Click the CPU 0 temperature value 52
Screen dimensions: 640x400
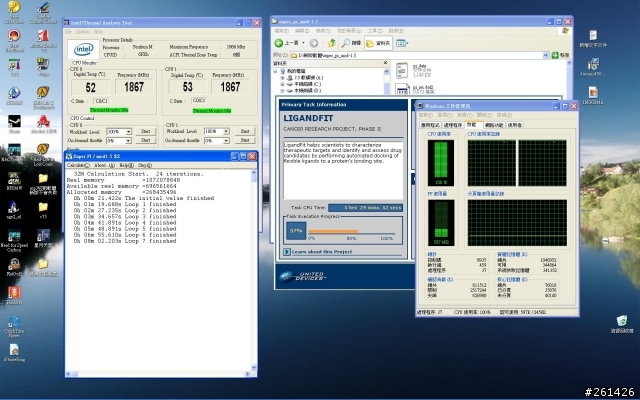[91, 87]
